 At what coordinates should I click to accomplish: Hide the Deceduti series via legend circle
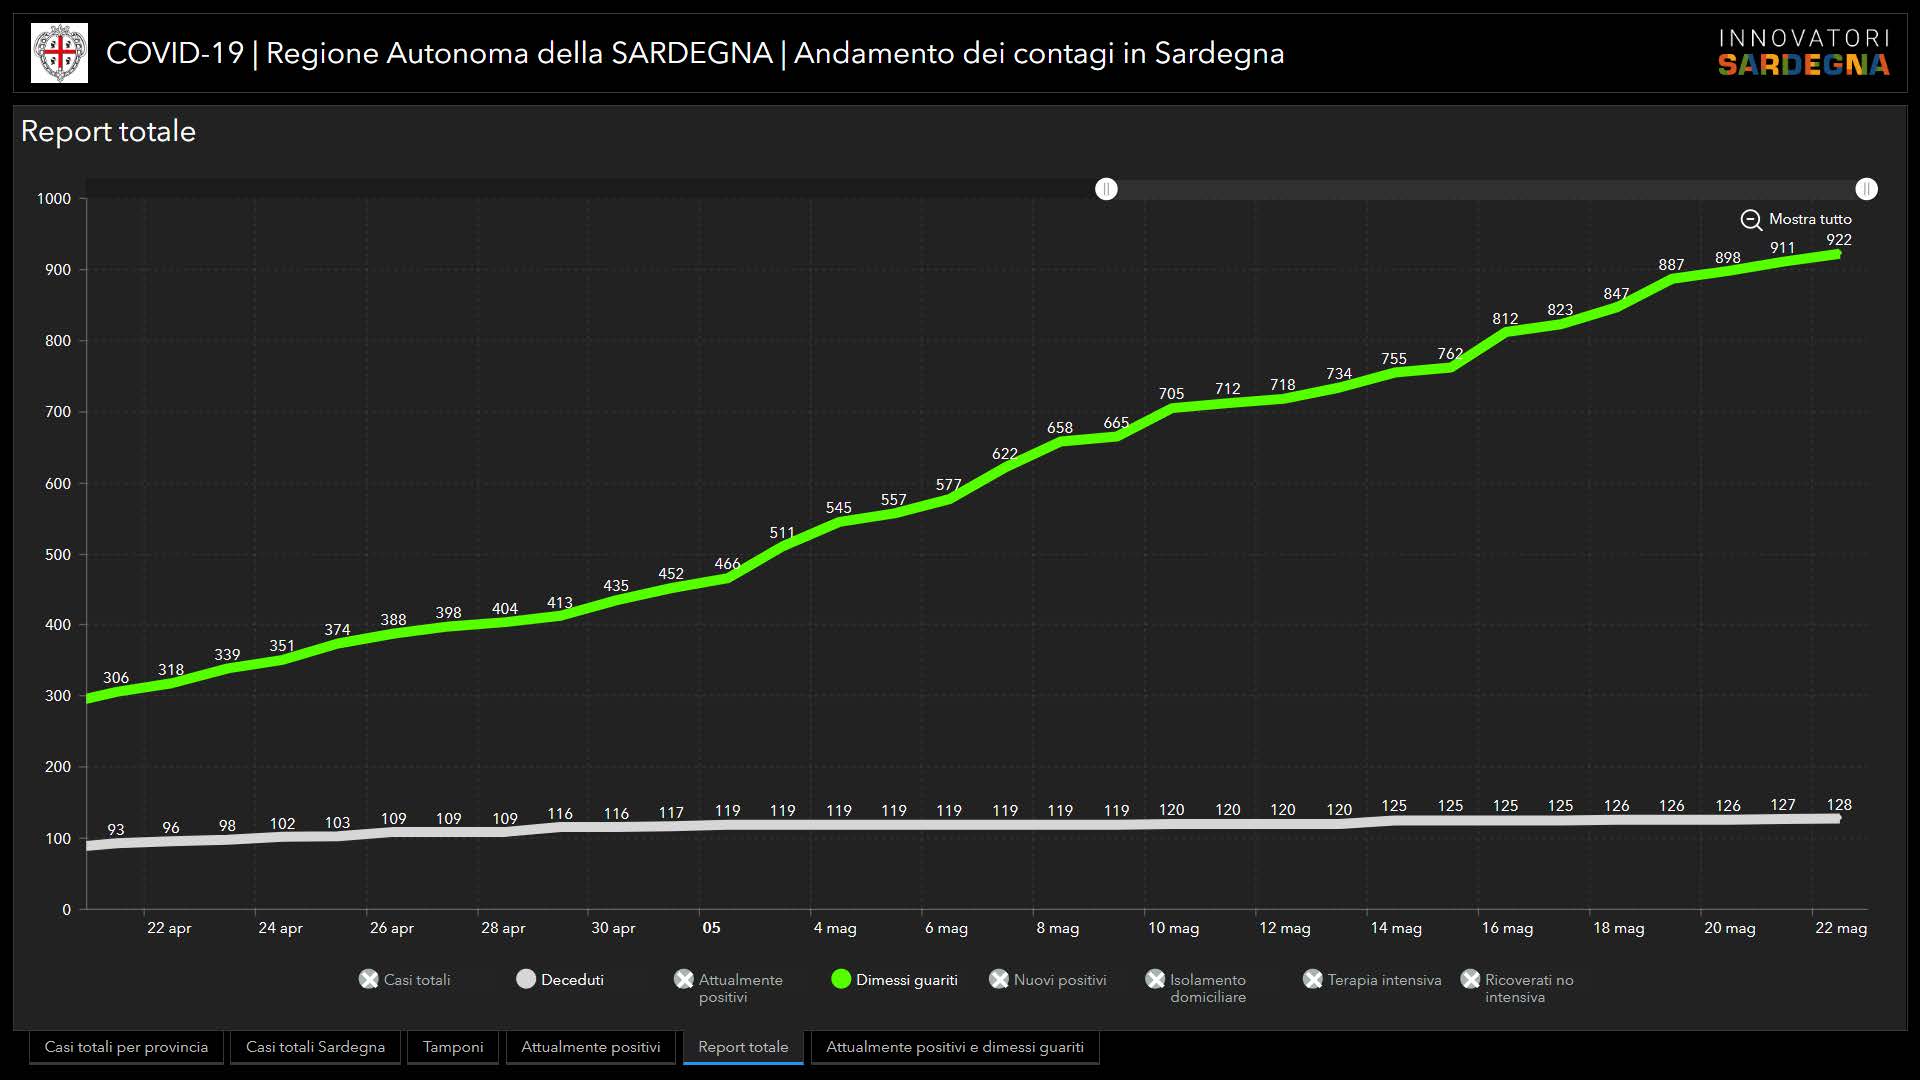pos(526,979)
